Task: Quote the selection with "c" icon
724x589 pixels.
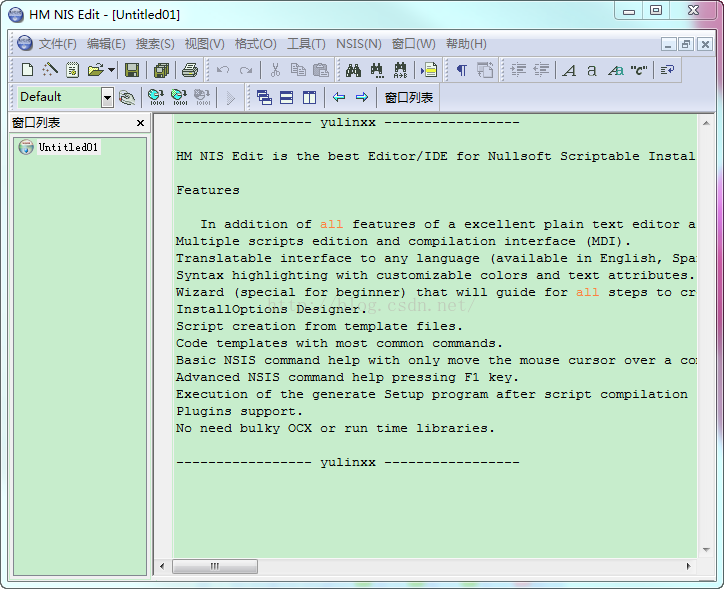Action: tap(639, 70)
